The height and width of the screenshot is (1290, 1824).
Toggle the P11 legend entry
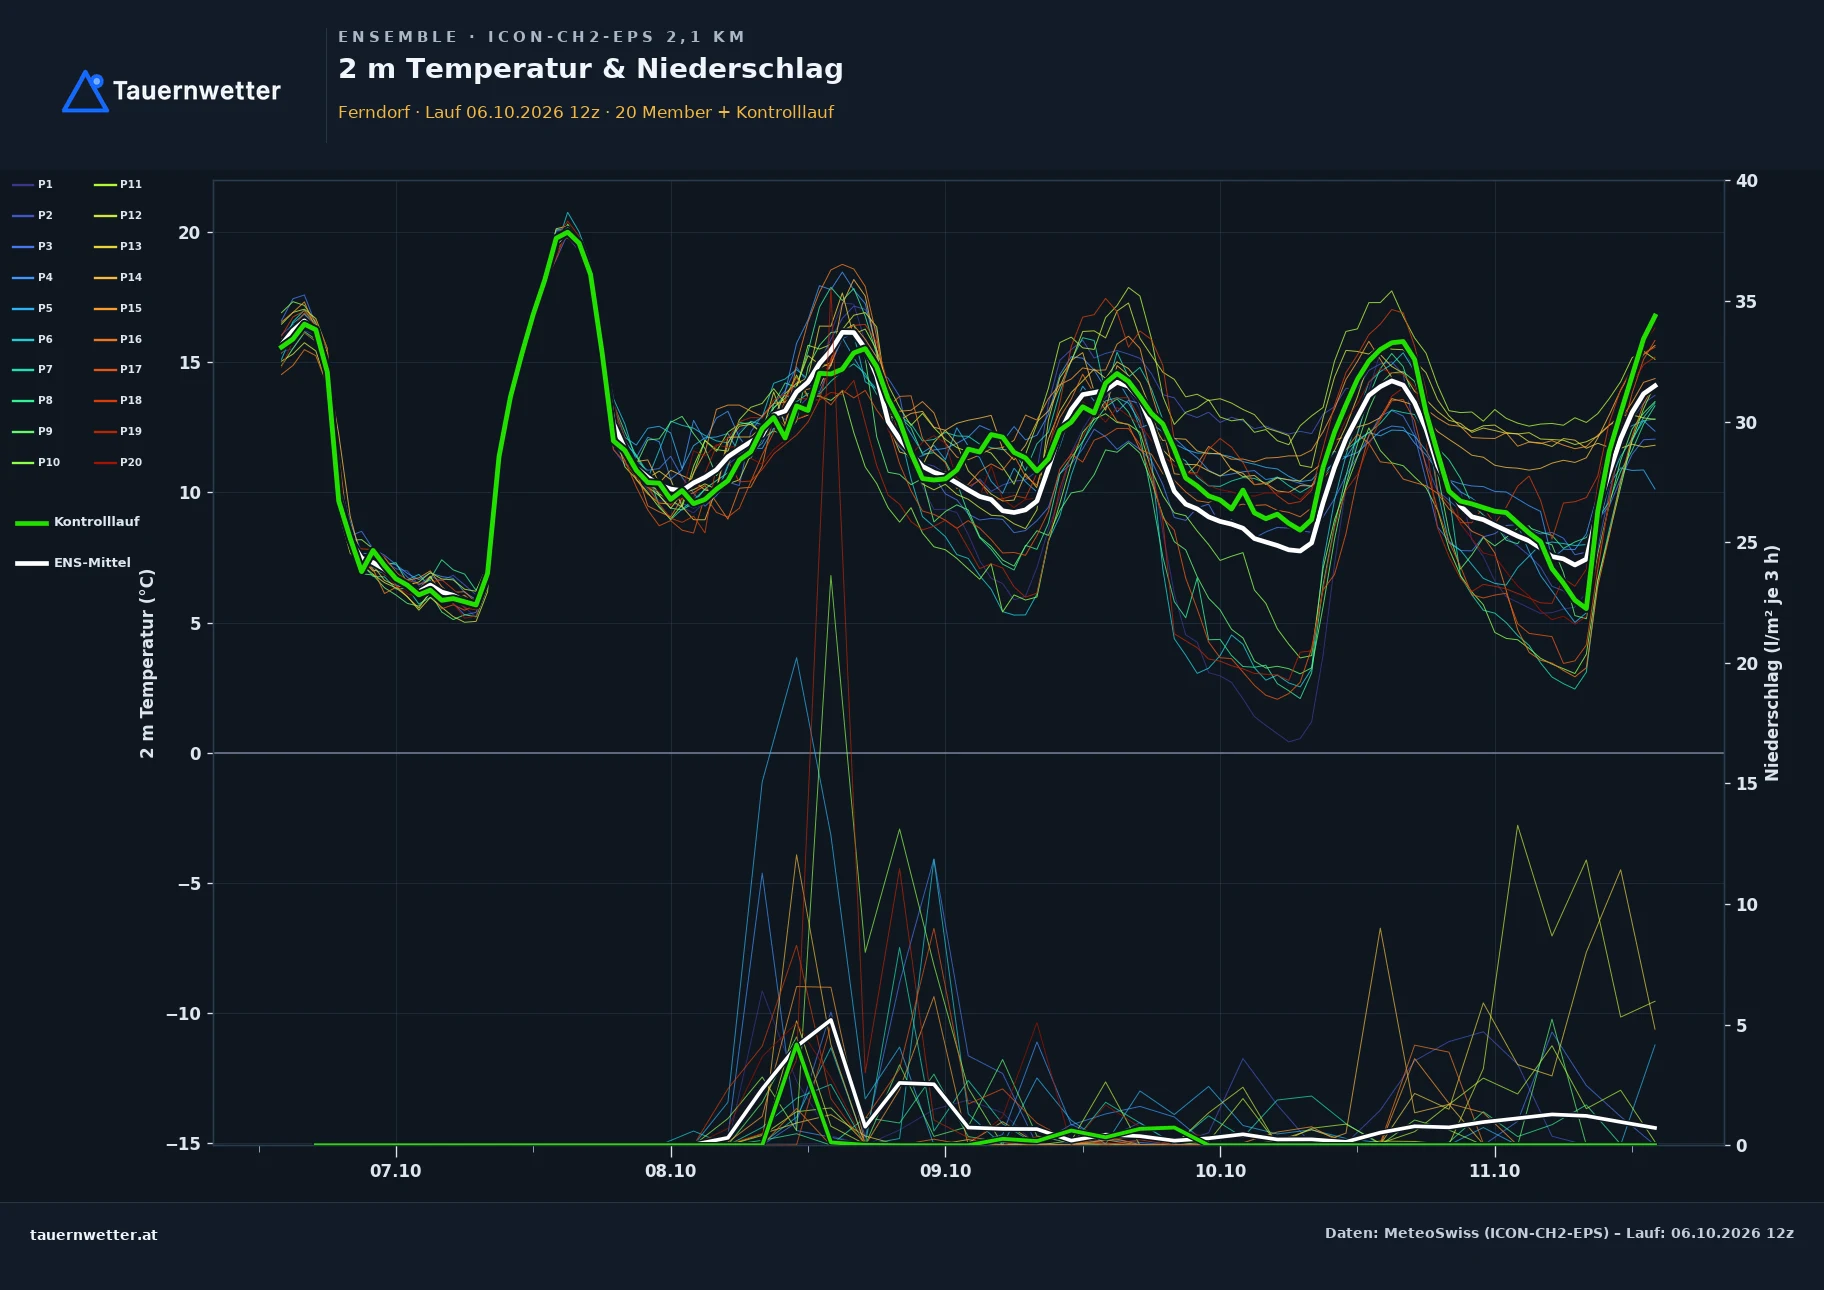[x=118, y=184]
